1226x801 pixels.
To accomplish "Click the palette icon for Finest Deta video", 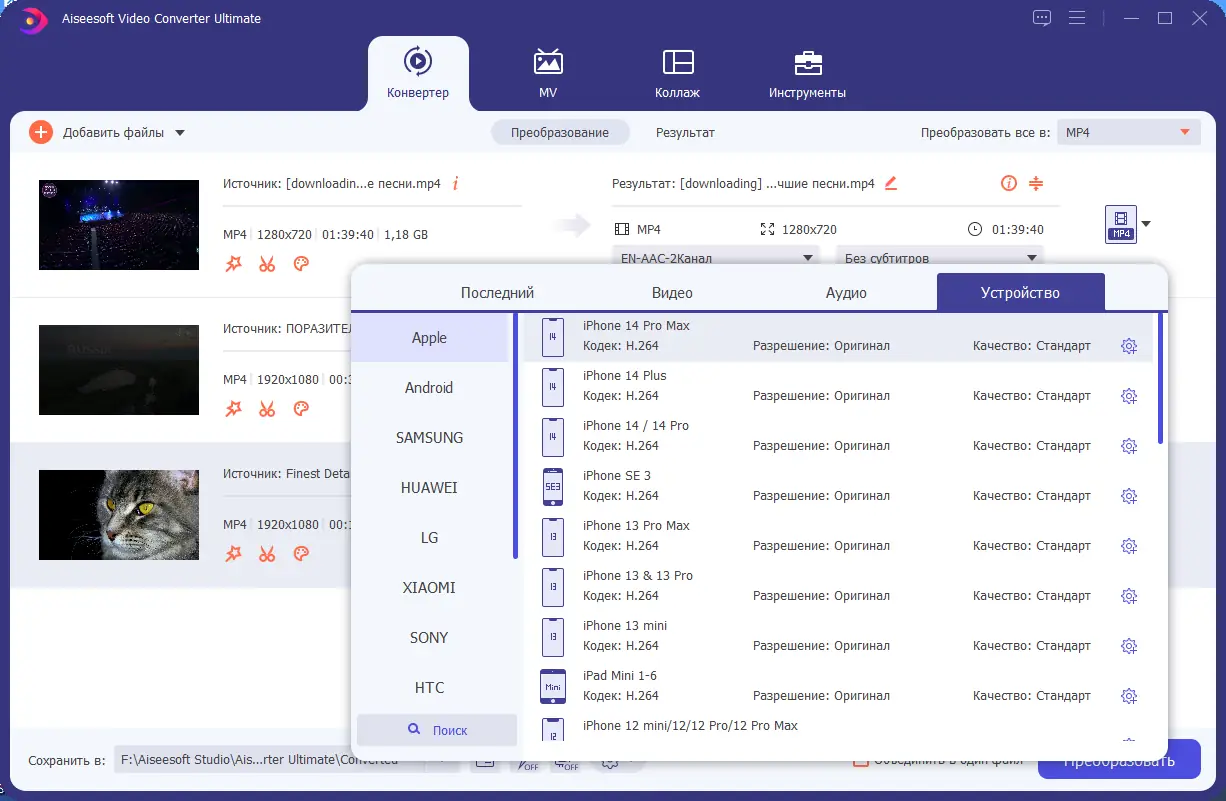I will (x=301, y=554).
